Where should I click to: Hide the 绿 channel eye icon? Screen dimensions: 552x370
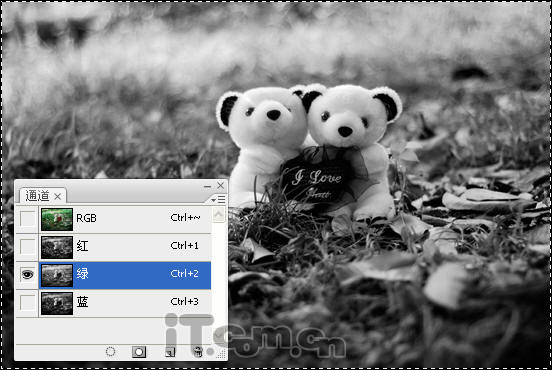coord(27,274)
